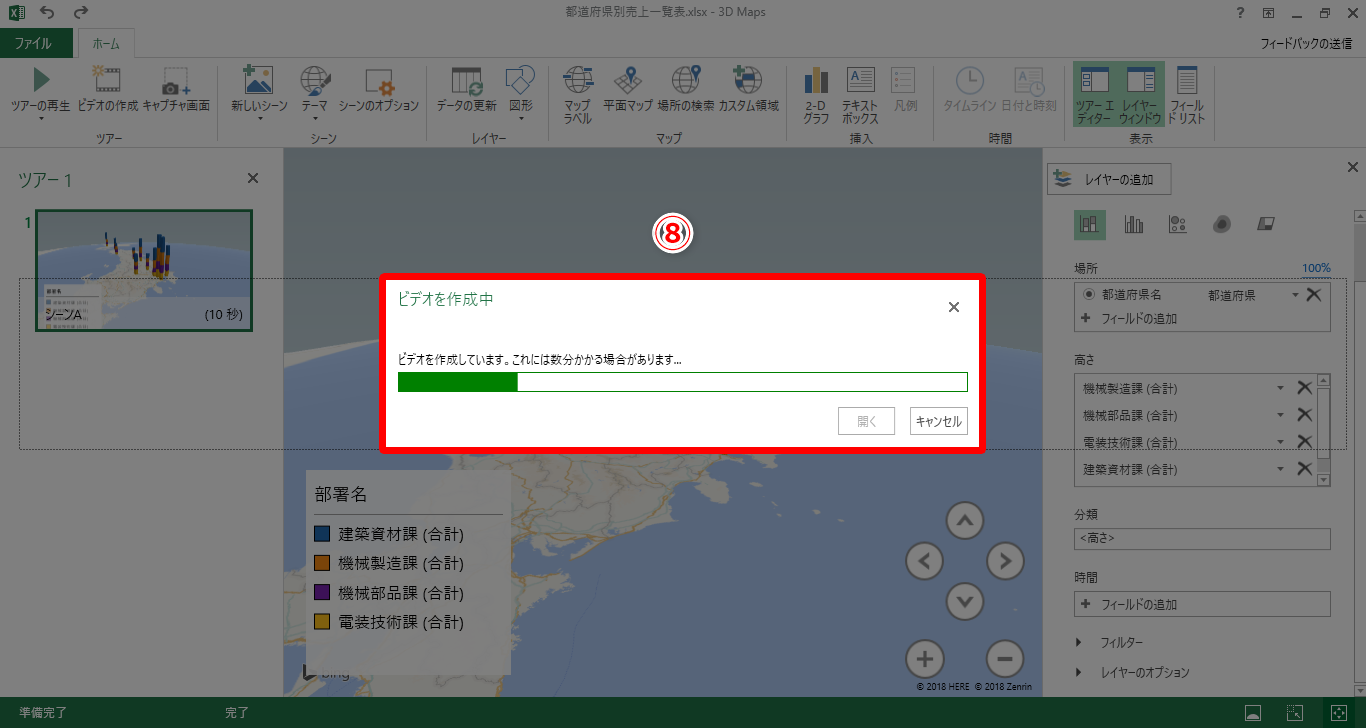The image size is (1366, 728).
Task: Open dropdown for 建築資材課 (合計) field
Action: click(x=1280, y=469)
